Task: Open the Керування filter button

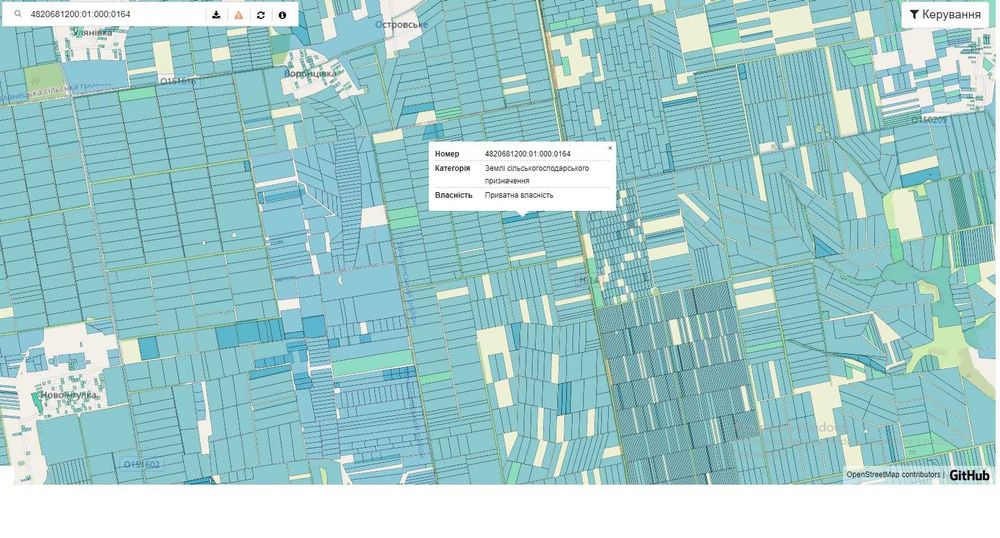Action: (945, 14)
